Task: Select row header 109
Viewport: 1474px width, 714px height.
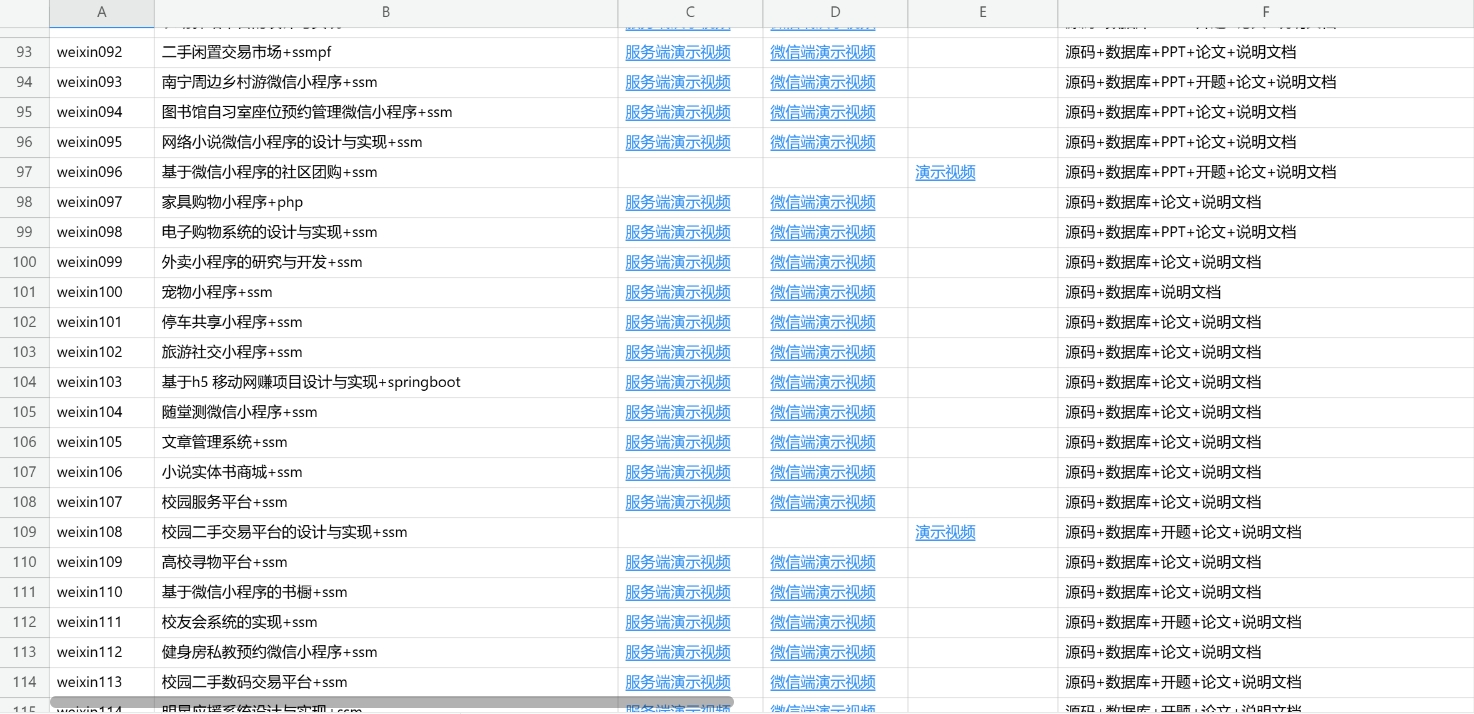Action: [x=24, y=532]
